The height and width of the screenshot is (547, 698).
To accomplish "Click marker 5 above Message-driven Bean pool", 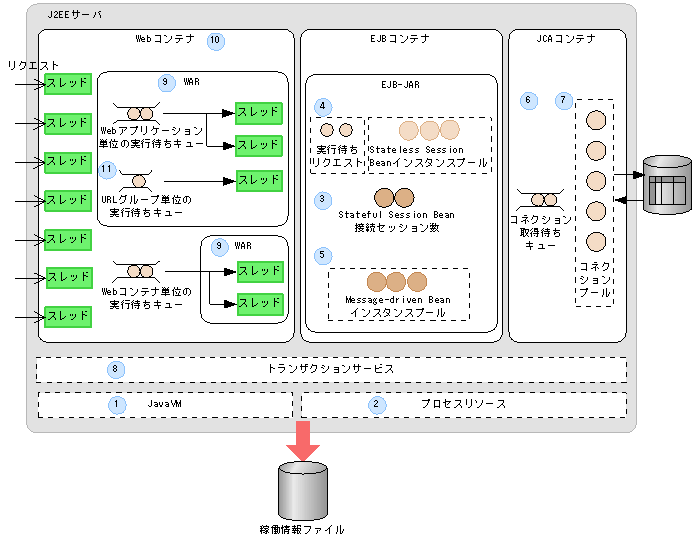I will 323,255.
